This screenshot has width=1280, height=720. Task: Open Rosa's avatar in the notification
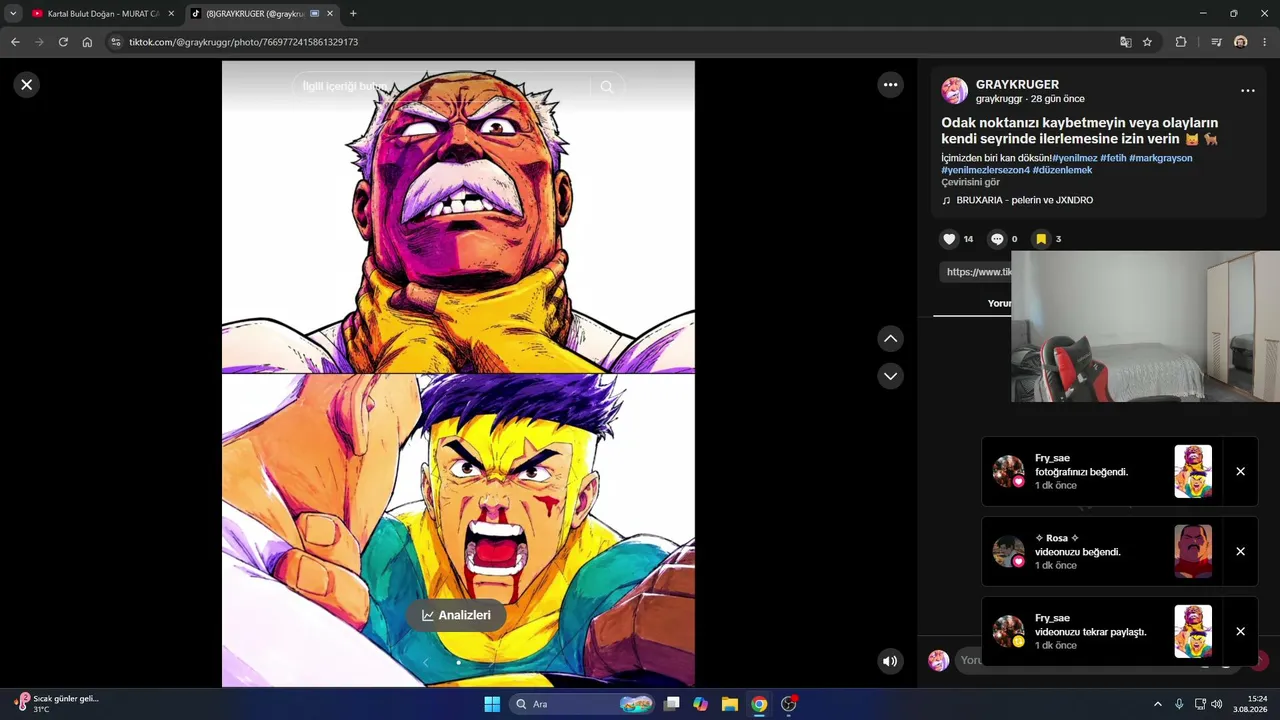[x=1008, y=552]
